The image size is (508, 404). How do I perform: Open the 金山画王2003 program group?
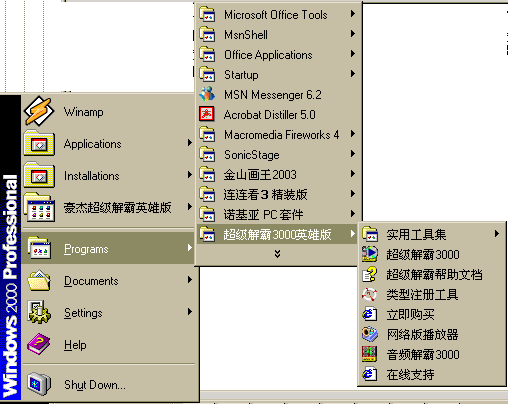(x=277, y=174)
